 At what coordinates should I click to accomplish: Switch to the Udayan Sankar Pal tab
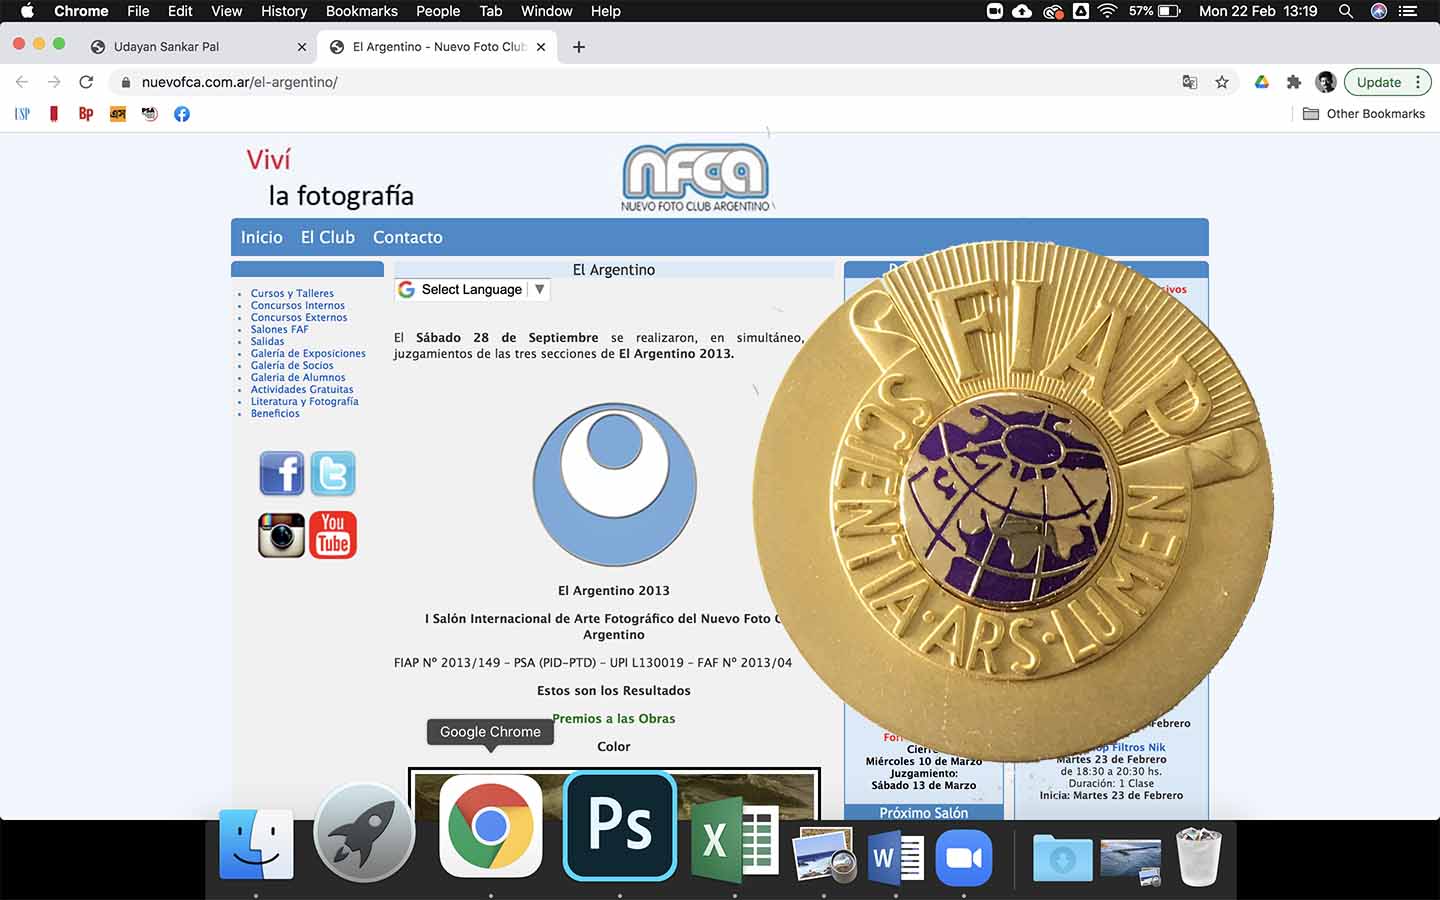click(x=166, y=47)
